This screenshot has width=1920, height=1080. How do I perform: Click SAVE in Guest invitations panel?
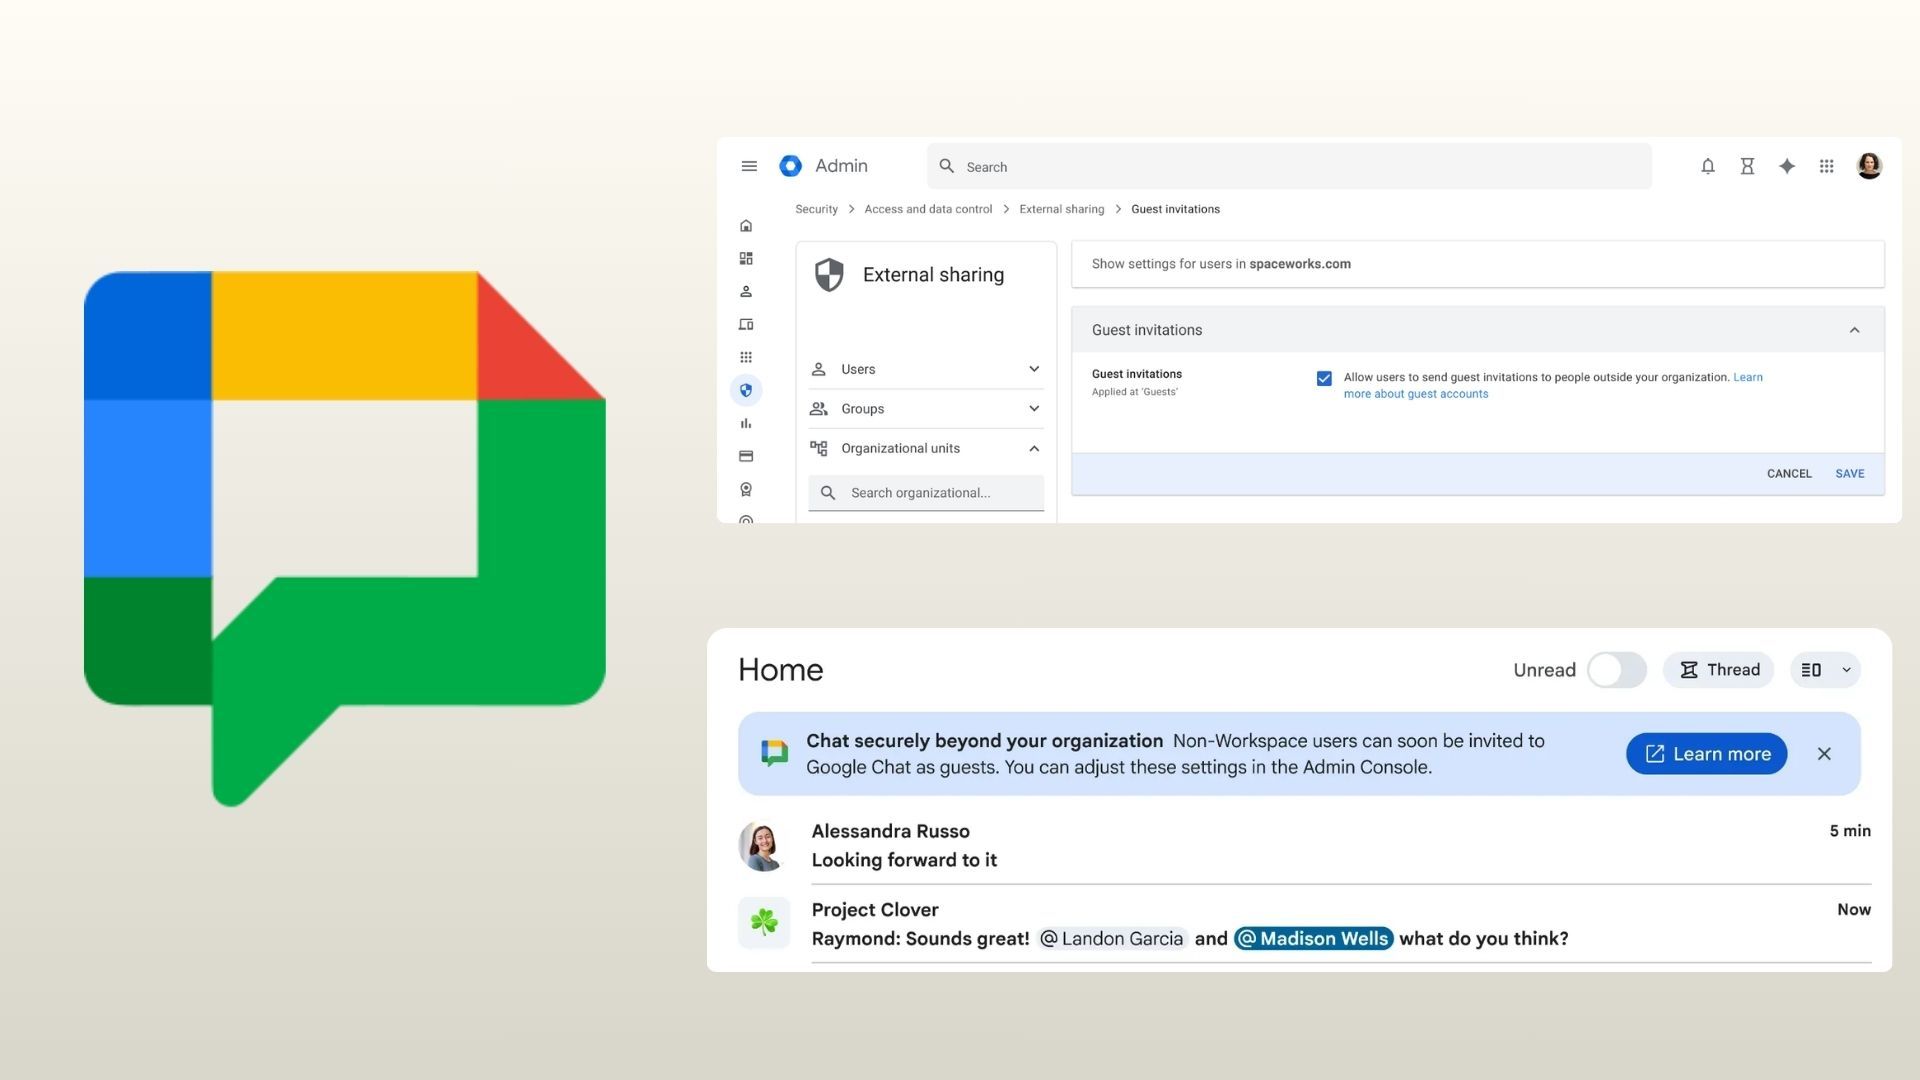pyautogui.click(x=1850, y=474)
